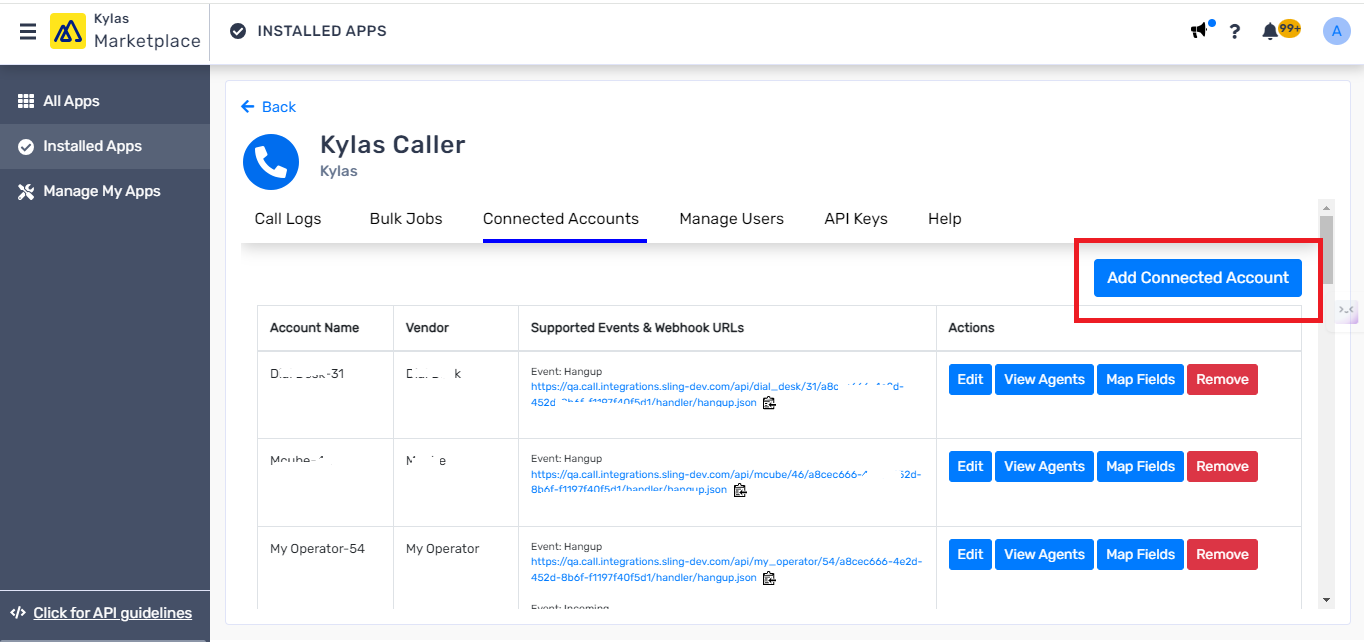Copy the My Operator-54 hangup webhook URL
The image size is (1364, 642).
[x=769, y=578]
